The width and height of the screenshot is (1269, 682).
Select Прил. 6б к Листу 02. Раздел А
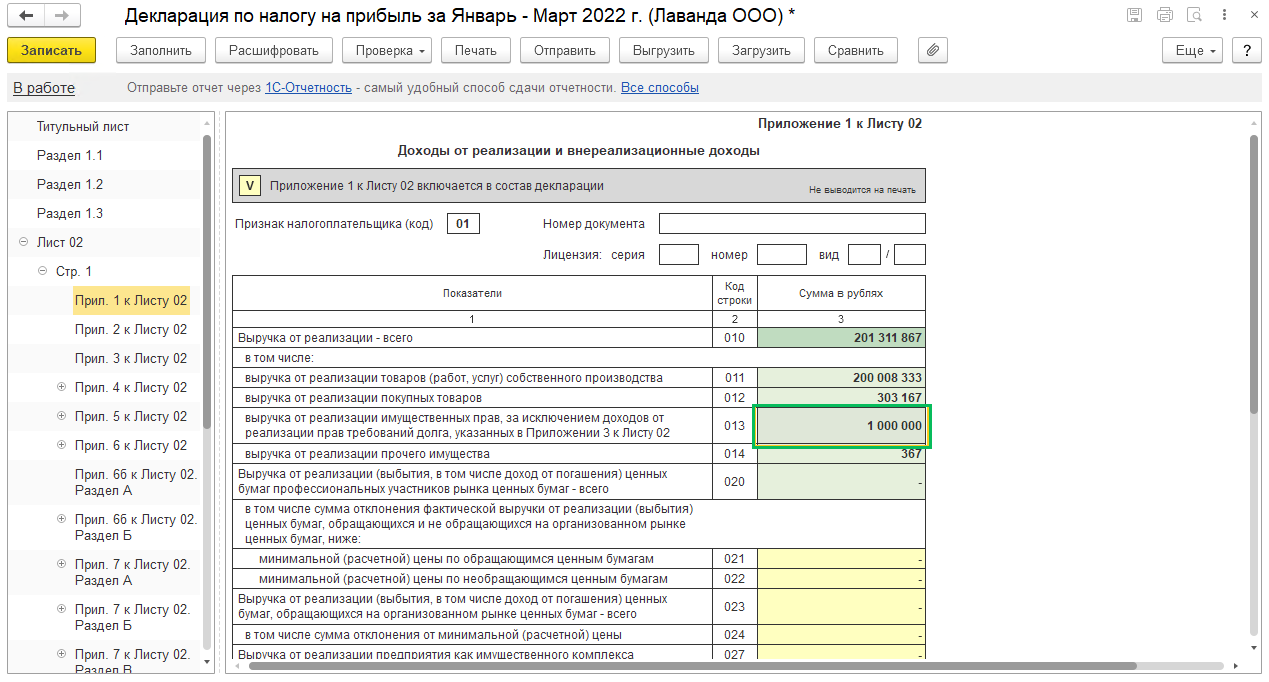click(x=136, y=482)
